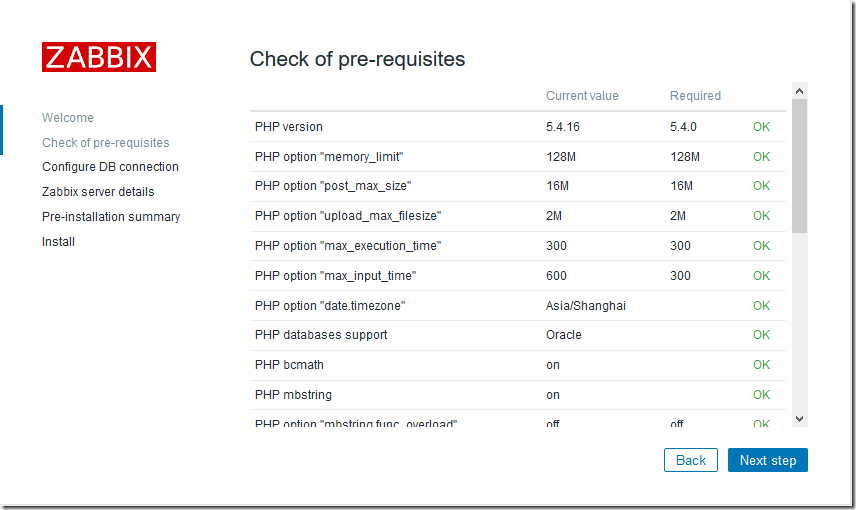
Task: Click the PHP option "memory_limit" row label
Action: pos(329,157)
